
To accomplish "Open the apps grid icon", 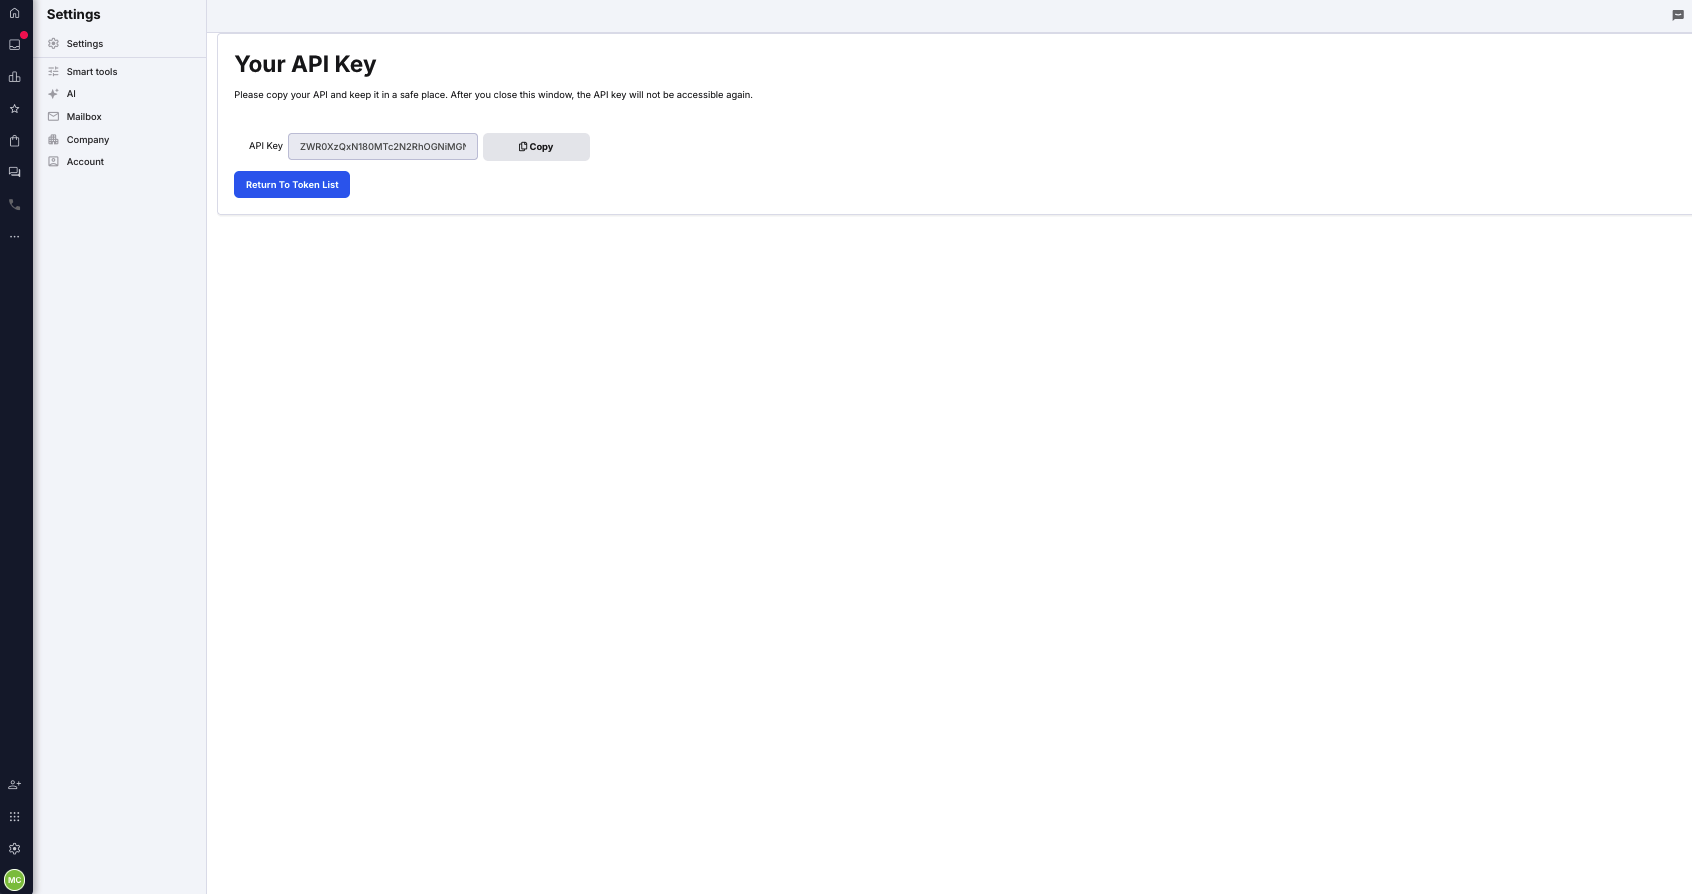I will pos(14,817).
